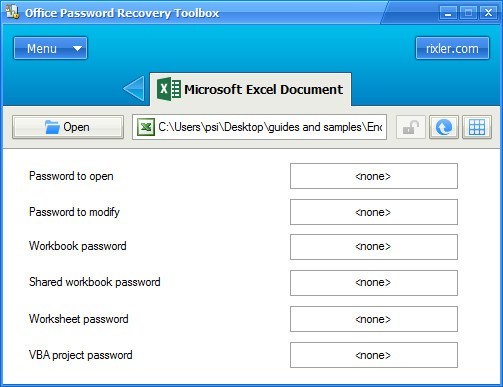Click the file path field

[x=259, y=127]
